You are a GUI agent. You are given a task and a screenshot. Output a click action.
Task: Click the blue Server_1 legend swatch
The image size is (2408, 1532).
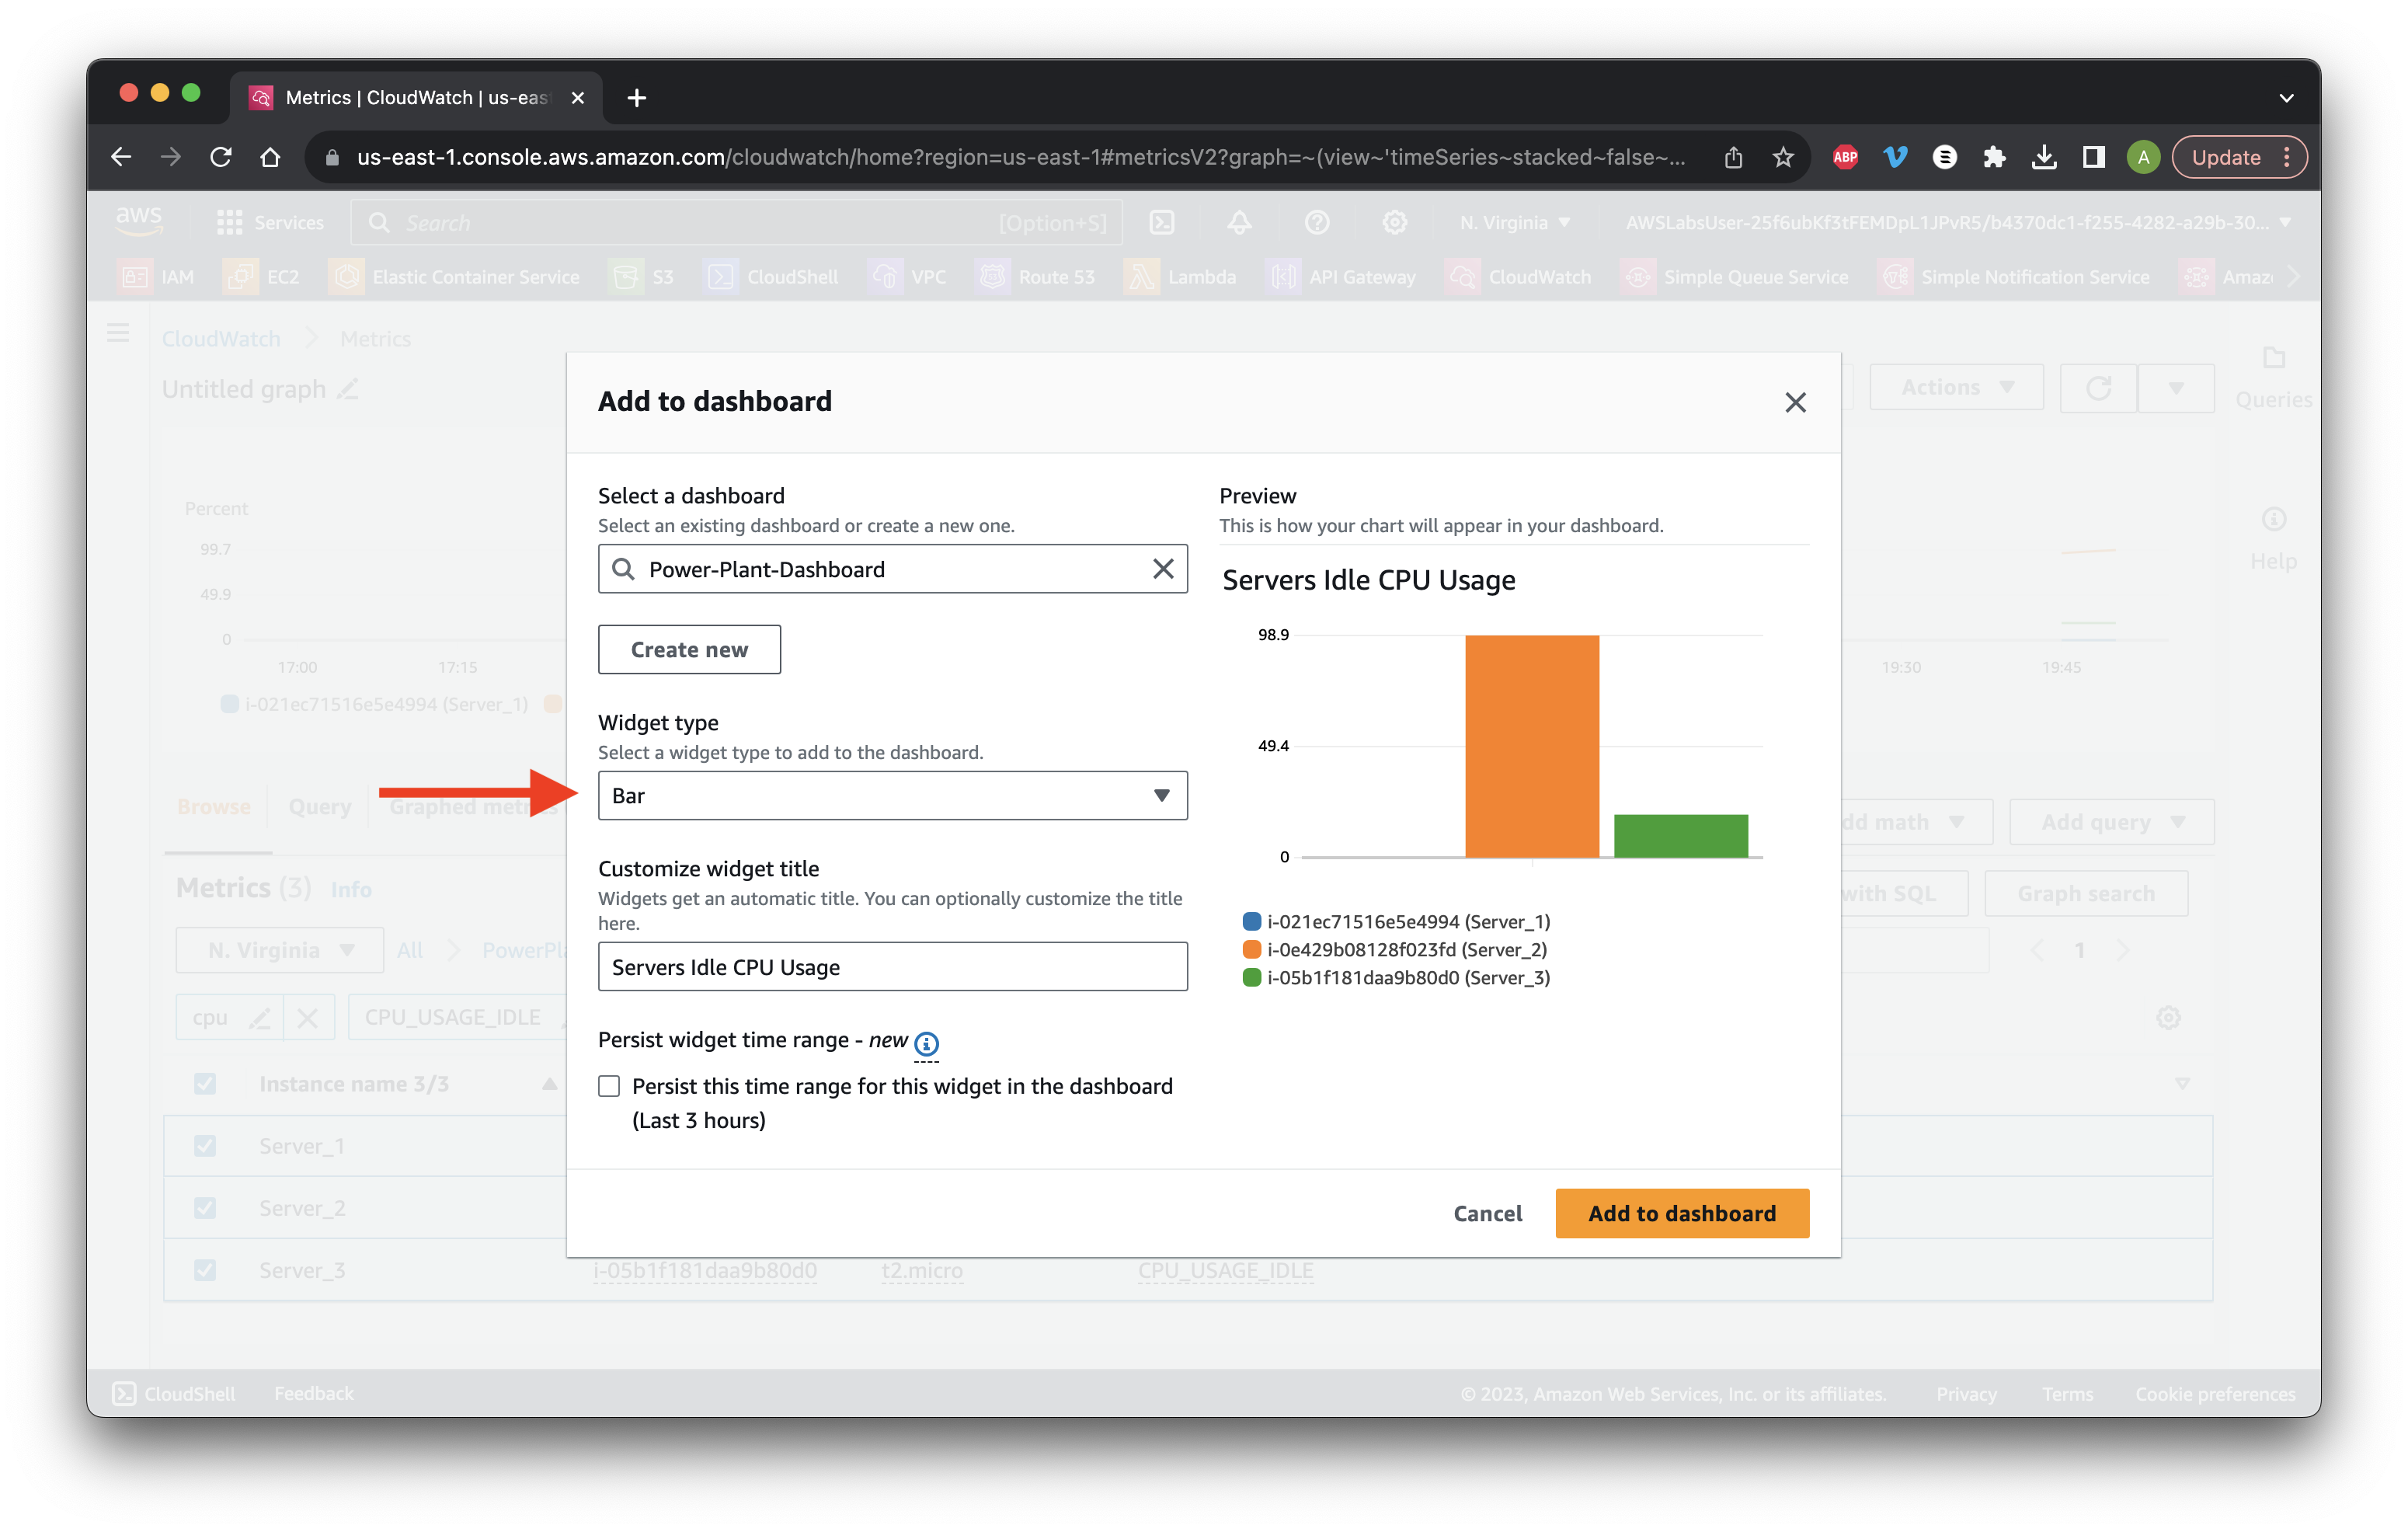click(x=1252, y=921)
